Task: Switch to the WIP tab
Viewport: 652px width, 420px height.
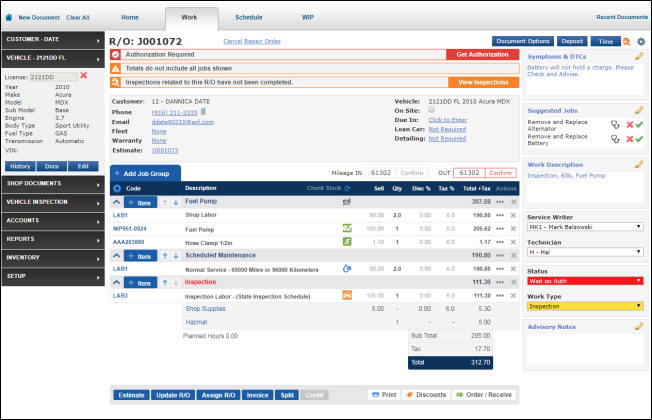Action: pyautogui.click(x=308, y=17)
